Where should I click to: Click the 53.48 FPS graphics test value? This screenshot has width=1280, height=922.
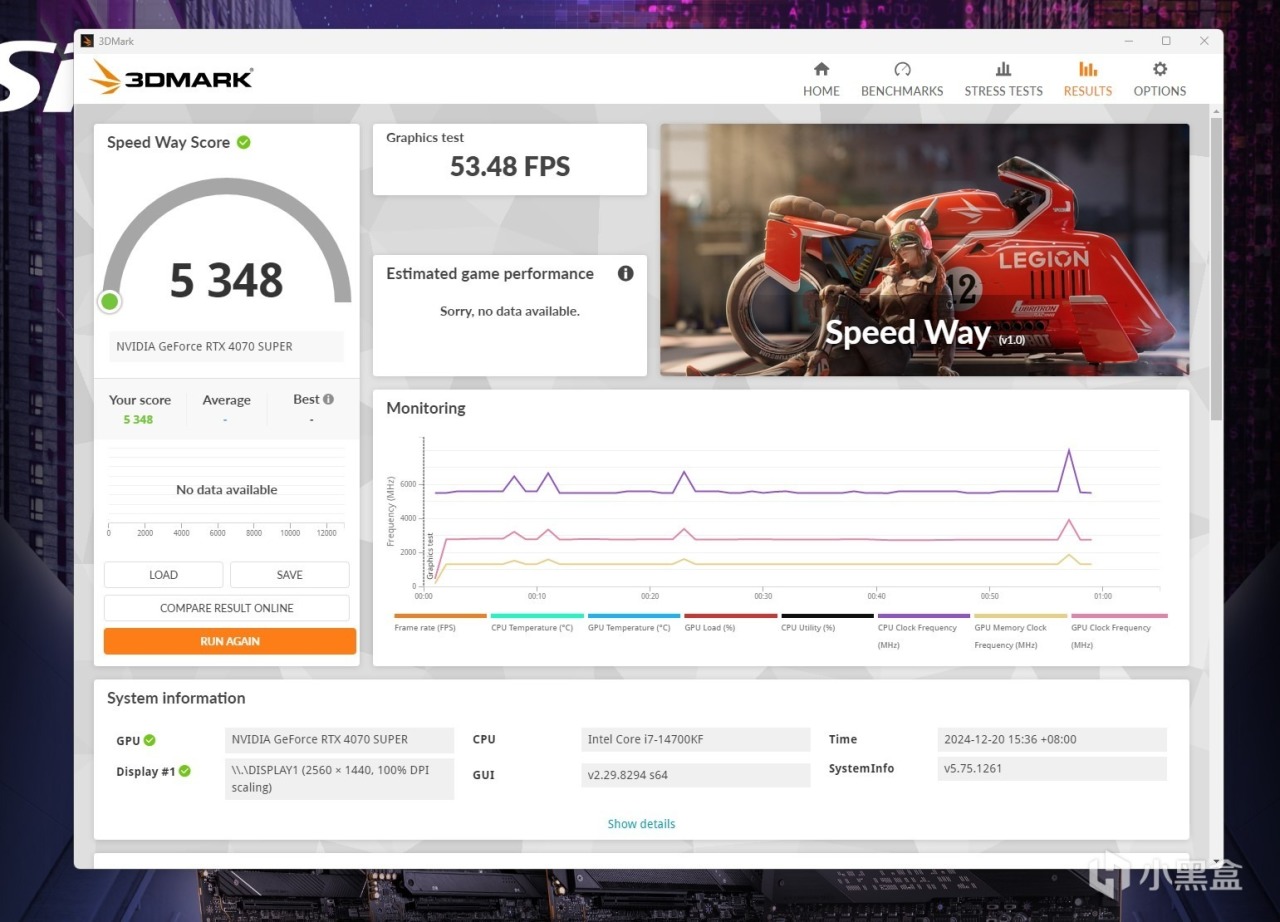click(510, 167)
